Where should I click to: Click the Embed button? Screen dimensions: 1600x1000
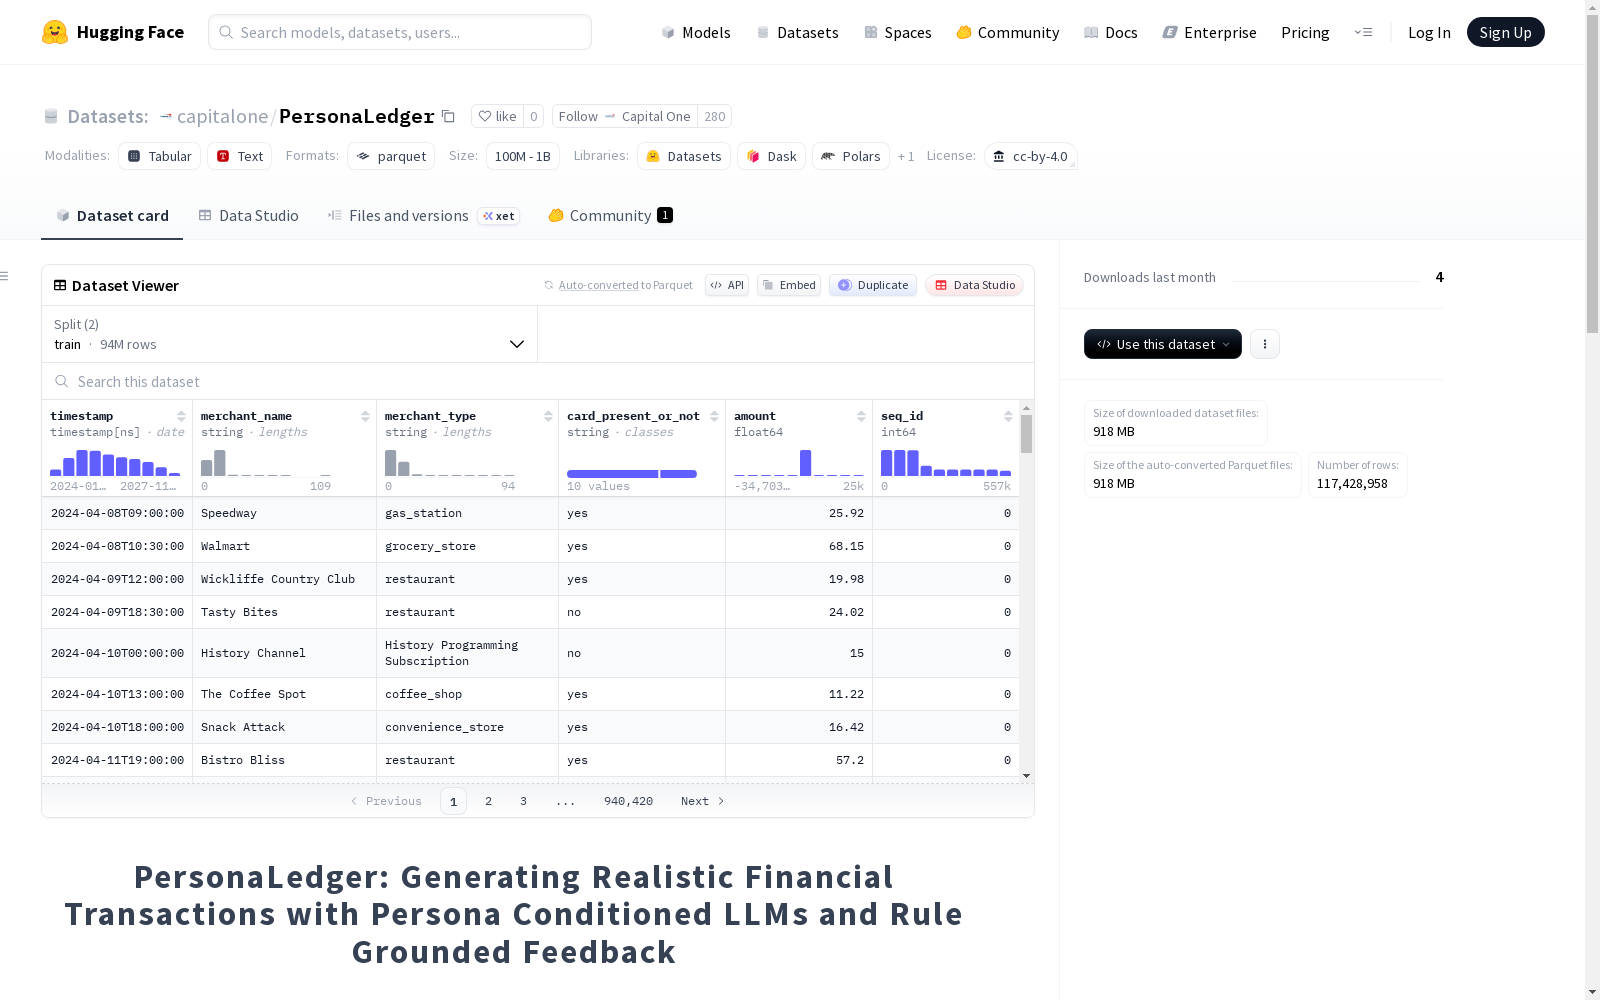pyautogui.click(x=789, y=285)
